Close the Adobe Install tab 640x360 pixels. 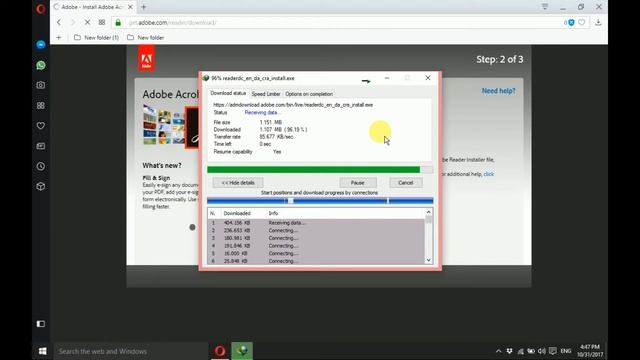pyautogui.click(x=130, y=7)
